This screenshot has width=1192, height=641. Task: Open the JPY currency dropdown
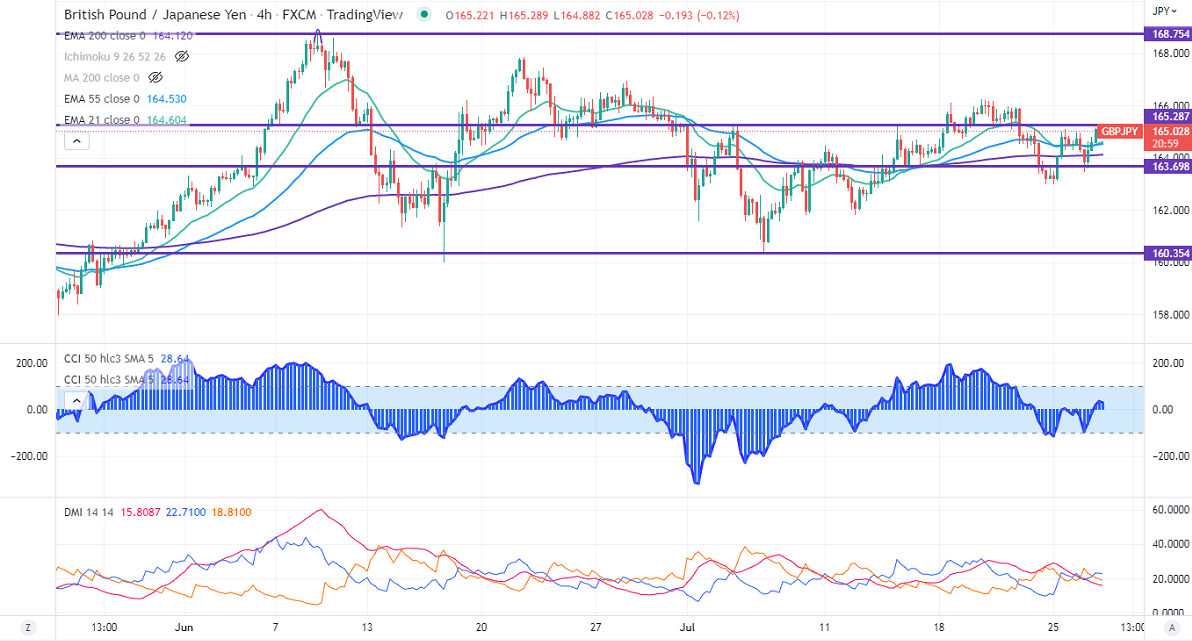tap(1164, 11)
